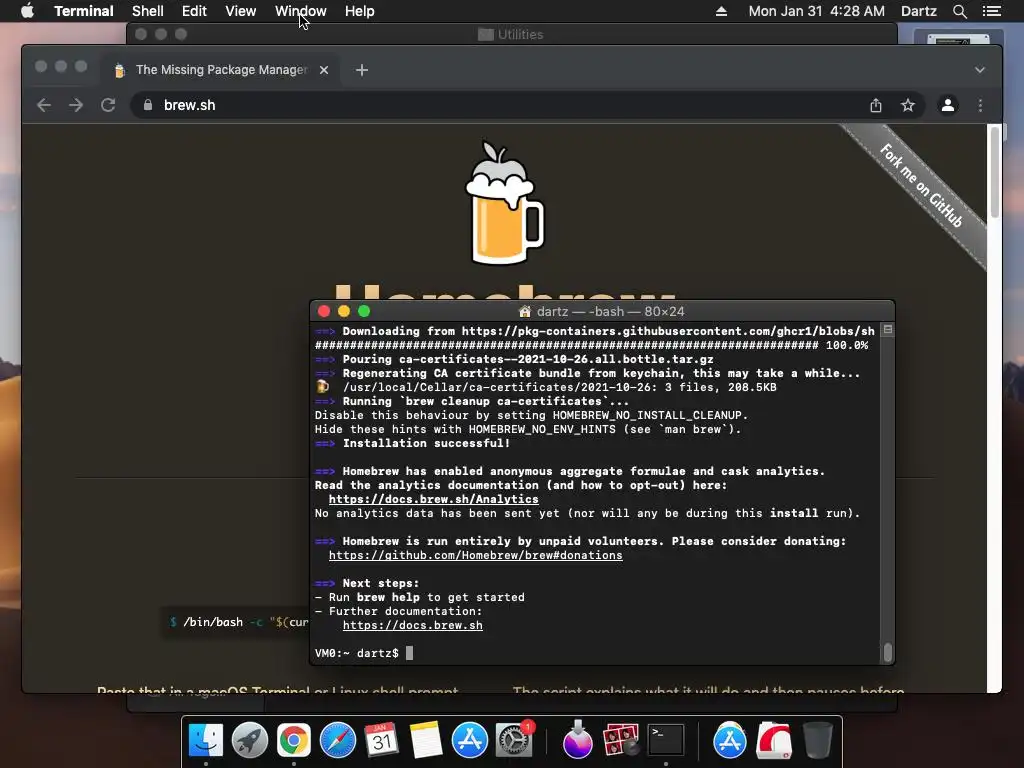1024x768 pixels.
Task: Open the Window menu
Action: tap(300, 11)
